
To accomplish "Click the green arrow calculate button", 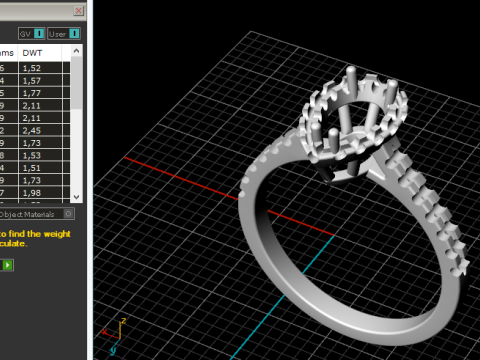I will click(7, 265).
